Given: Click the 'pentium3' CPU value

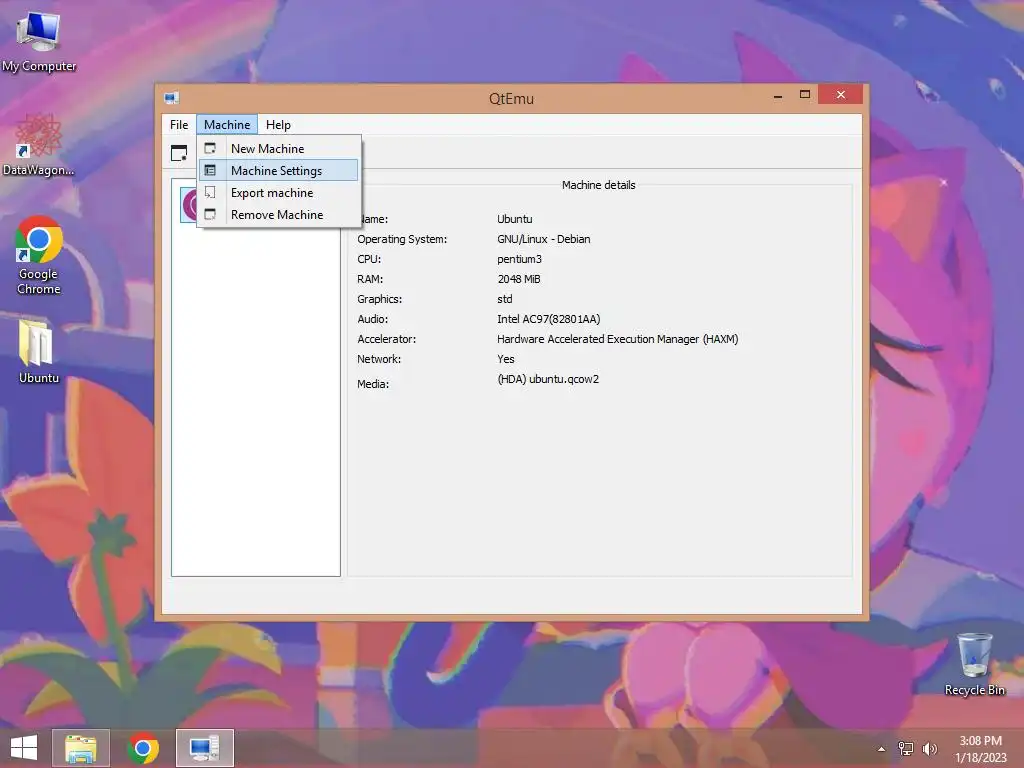Looking at the screenshot, I should (519, 259).
